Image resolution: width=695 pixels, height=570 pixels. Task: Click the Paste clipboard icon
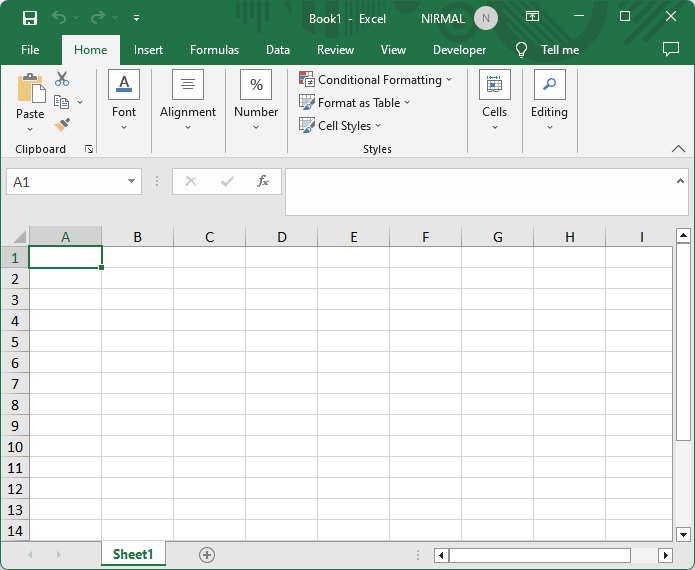coord(31,88)
